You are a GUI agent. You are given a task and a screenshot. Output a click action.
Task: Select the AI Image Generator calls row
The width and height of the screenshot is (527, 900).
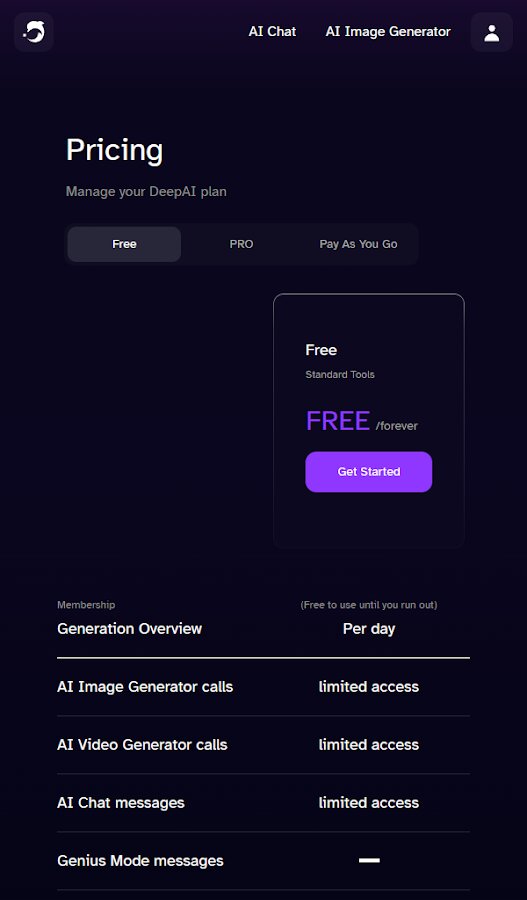coord(264,687)
